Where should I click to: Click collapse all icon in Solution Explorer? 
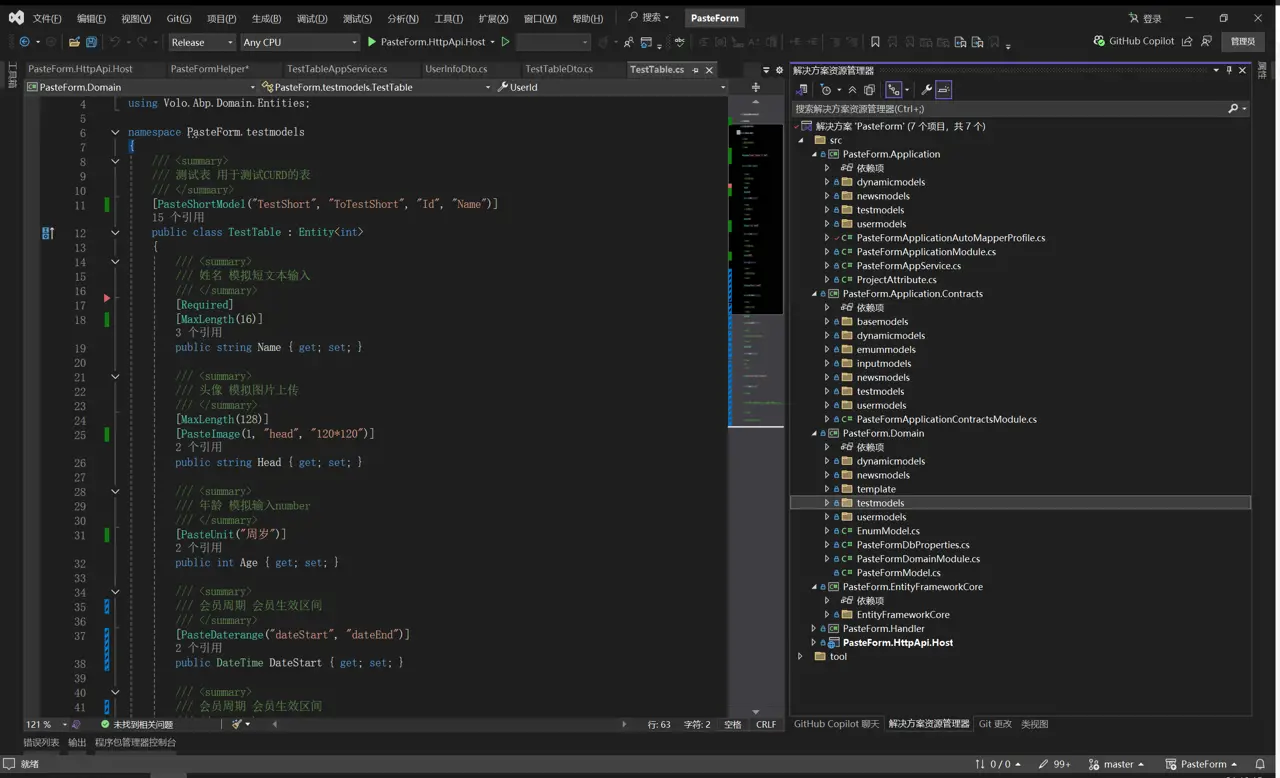[x=852, y=90]
